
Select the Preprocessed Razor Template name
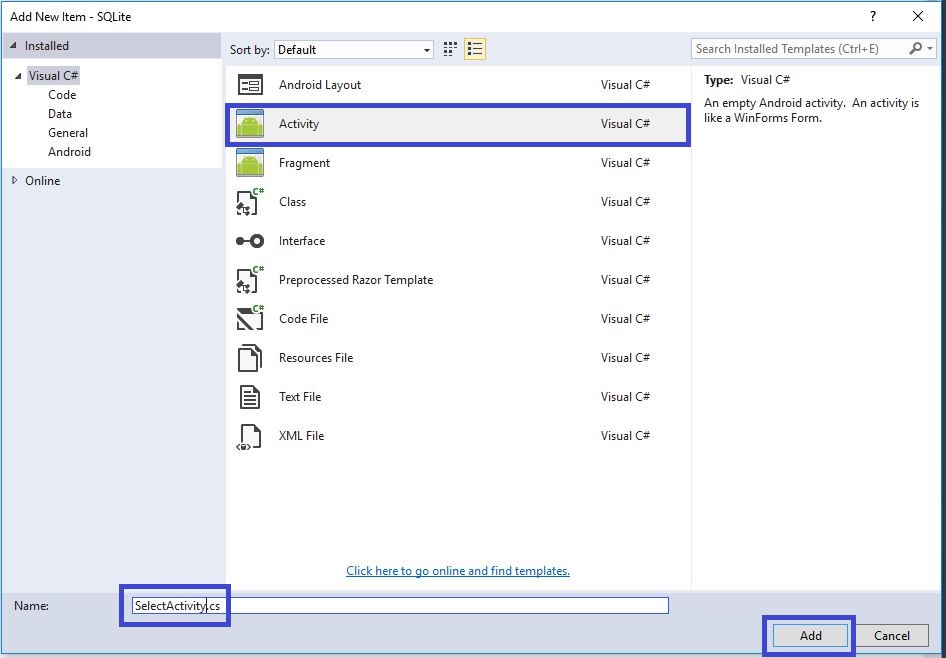(x=356, y=280)
